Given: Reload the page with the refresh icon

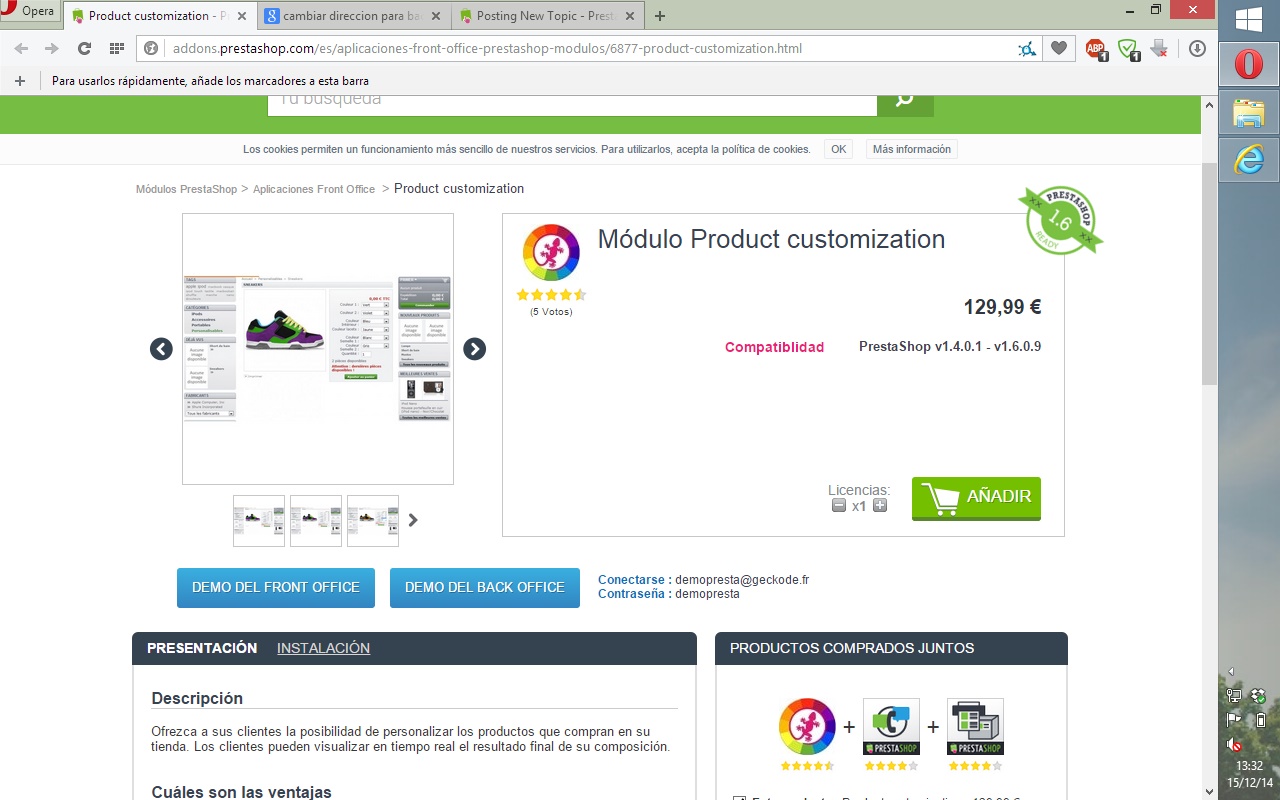Looking at the screenshot, I should tap(84, 48).
